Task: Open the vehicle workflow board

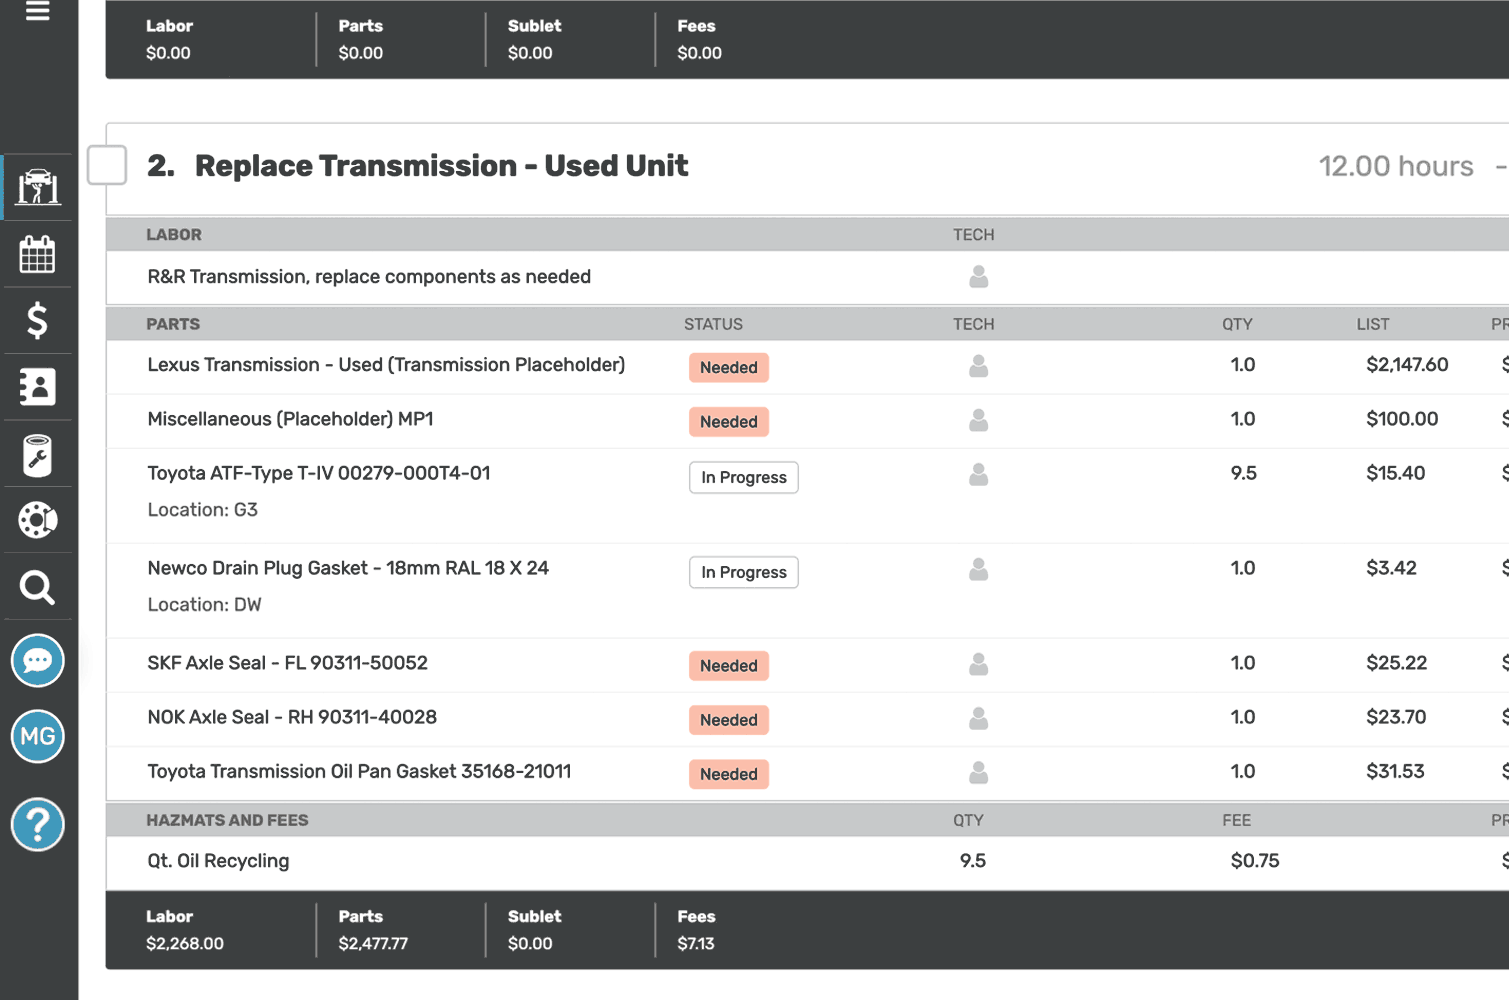Action: click(x=37, y=187)
